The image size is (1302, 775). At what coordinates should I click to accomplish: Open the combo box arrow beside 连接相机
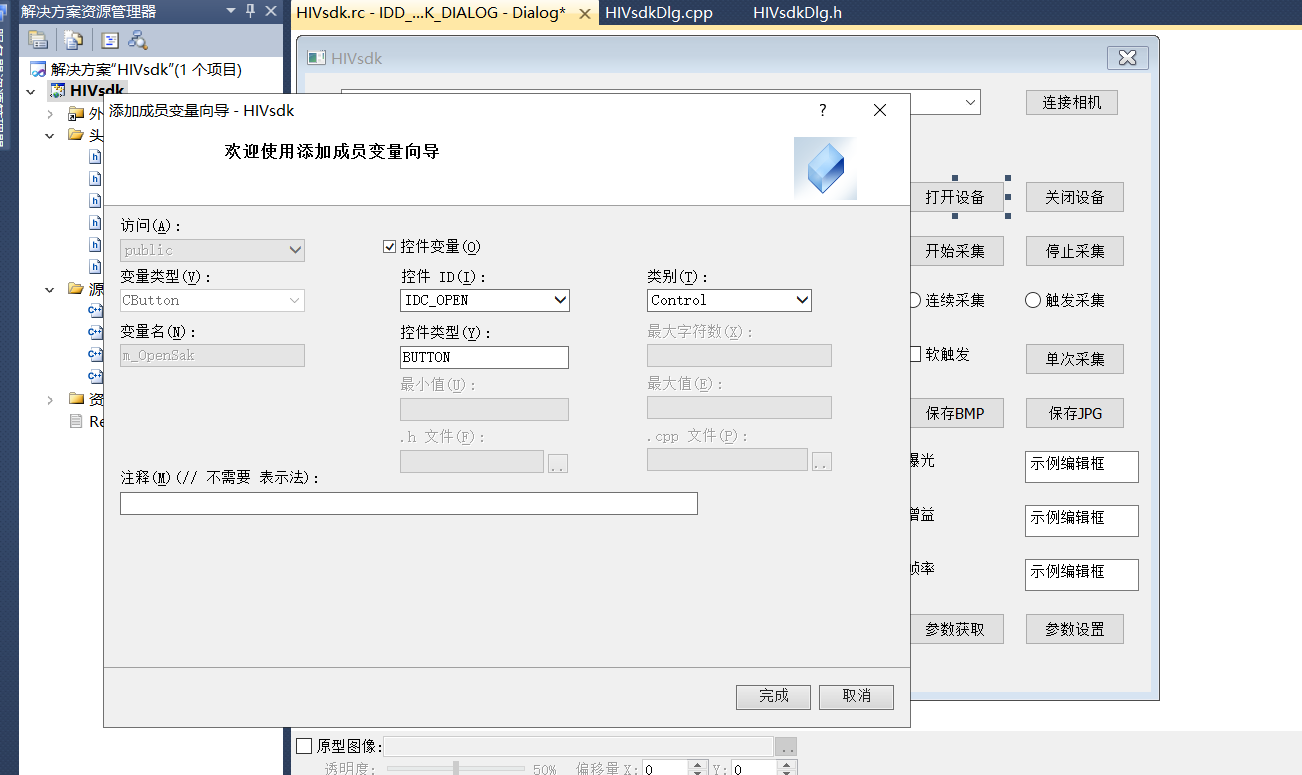pyautogui.click(x=971, y=102)
